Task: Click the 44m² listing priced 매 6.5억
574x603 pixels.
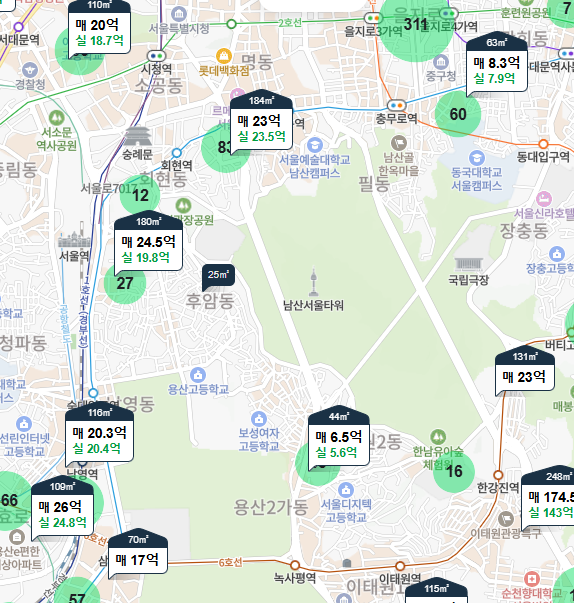Action: coord(339,437)
